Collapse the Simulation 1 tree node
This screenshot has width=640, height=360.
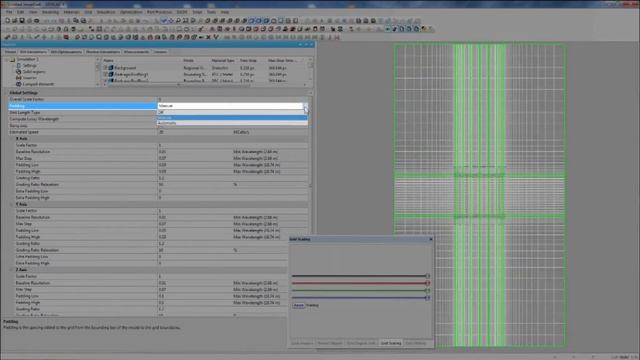pyautogui.click(x=7, y=59)
